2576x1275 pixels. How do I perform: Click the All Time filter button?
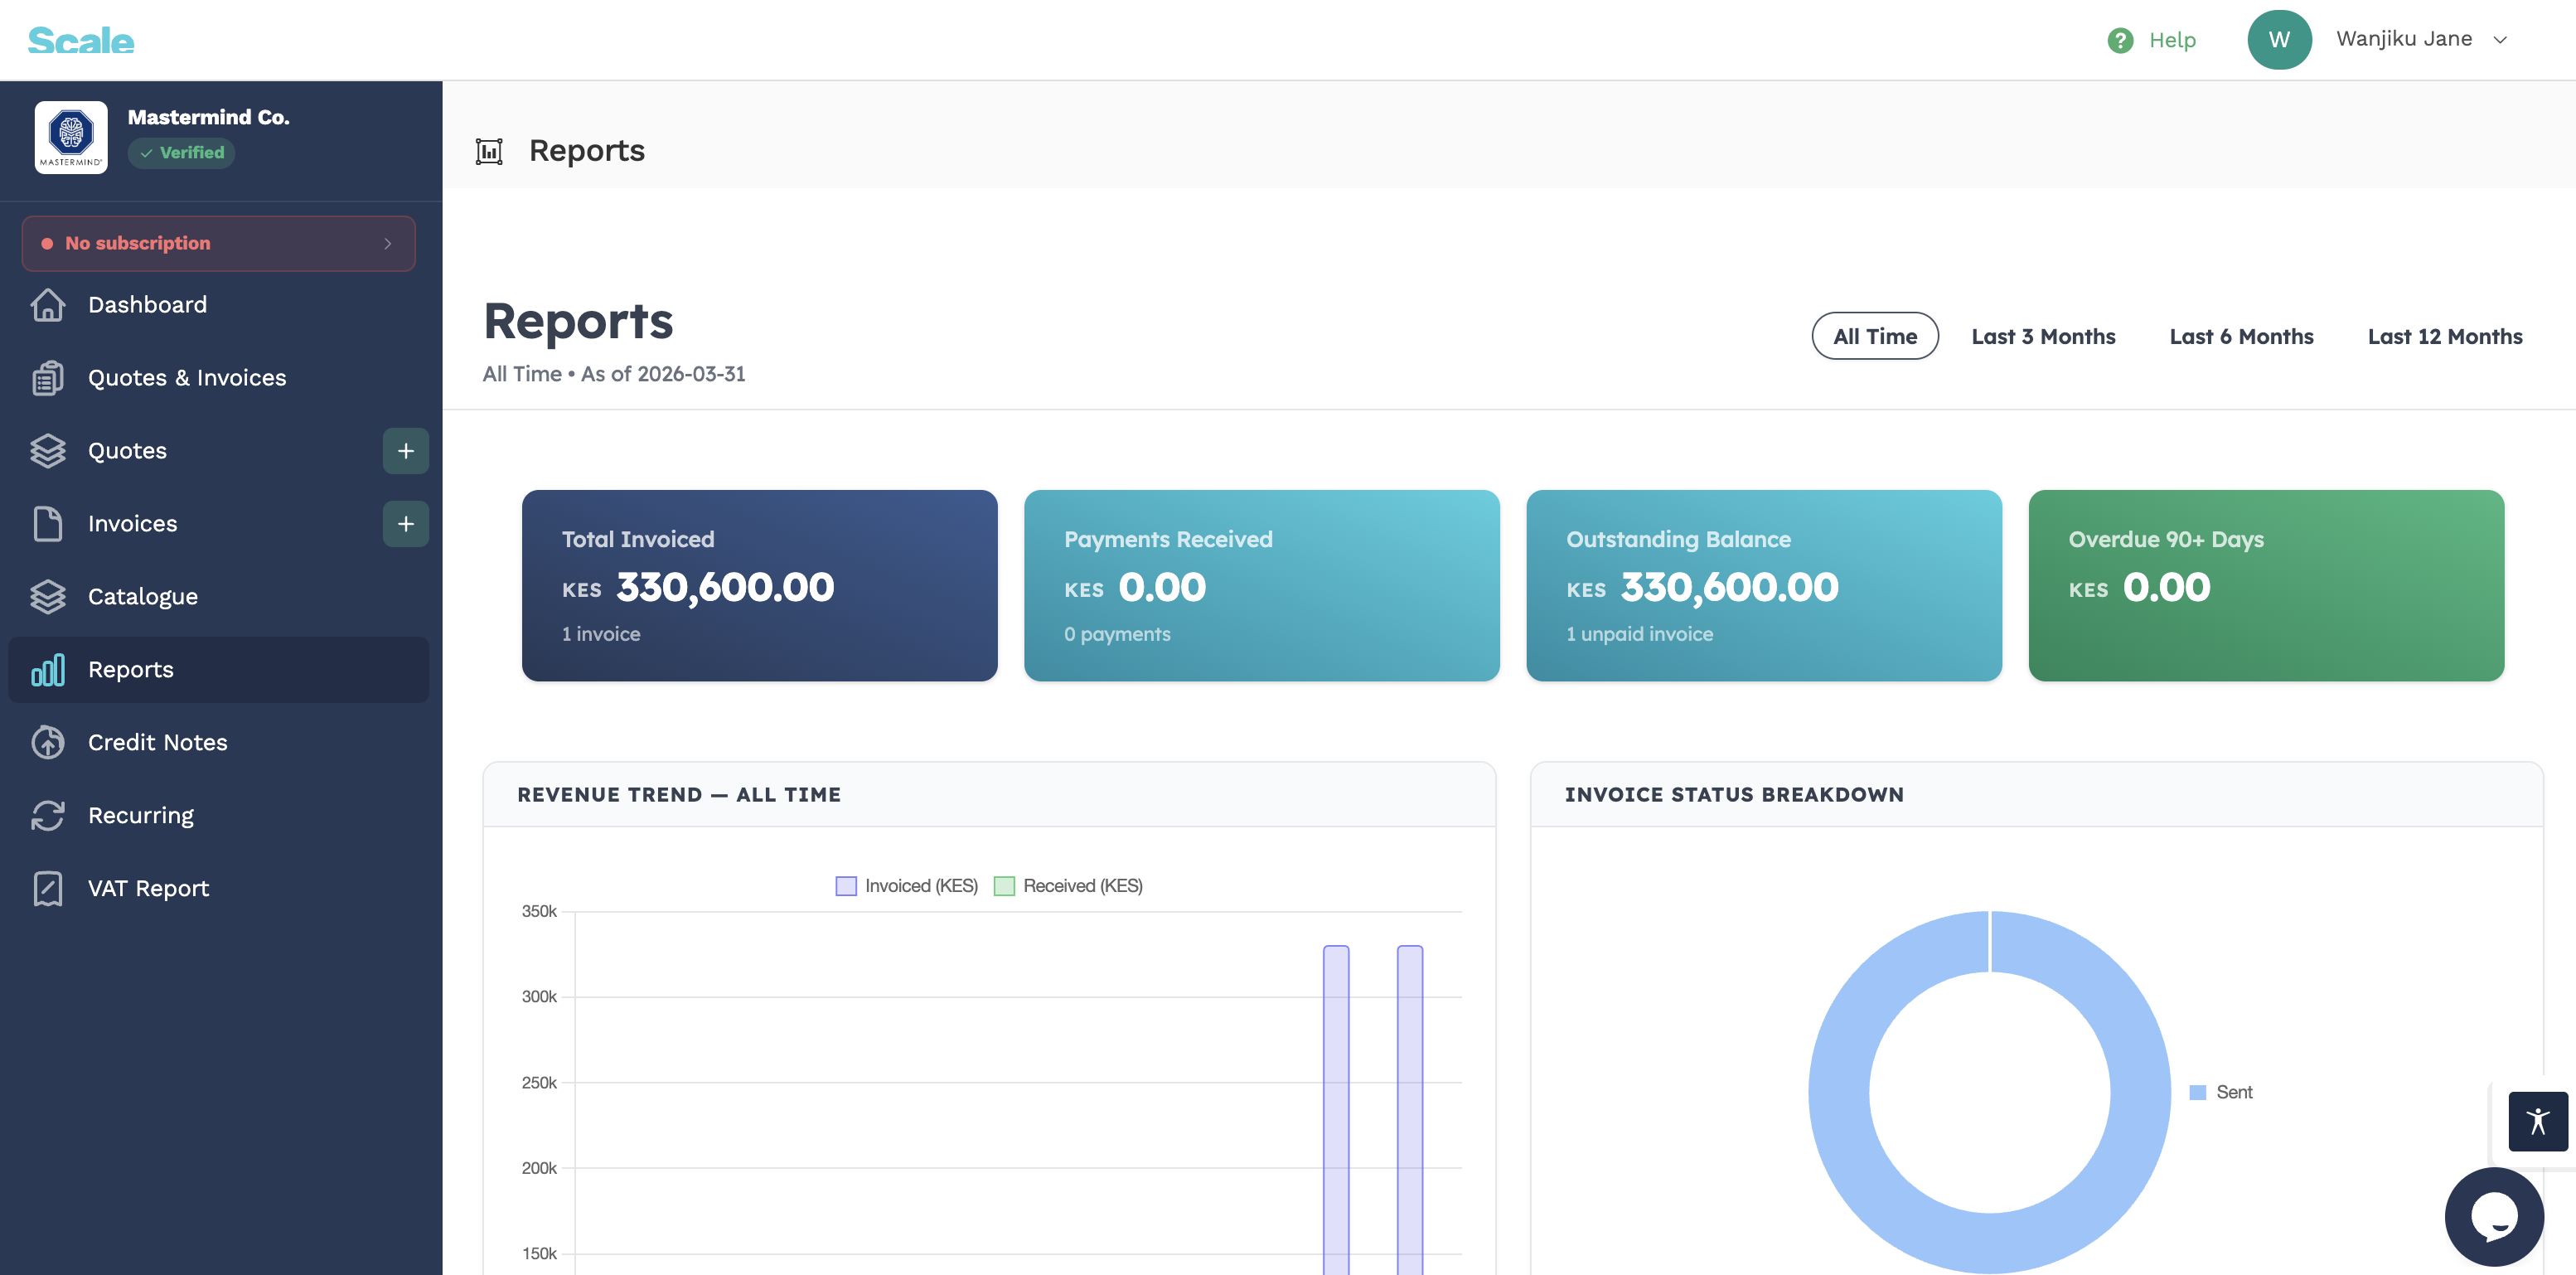click(1874, 336)
